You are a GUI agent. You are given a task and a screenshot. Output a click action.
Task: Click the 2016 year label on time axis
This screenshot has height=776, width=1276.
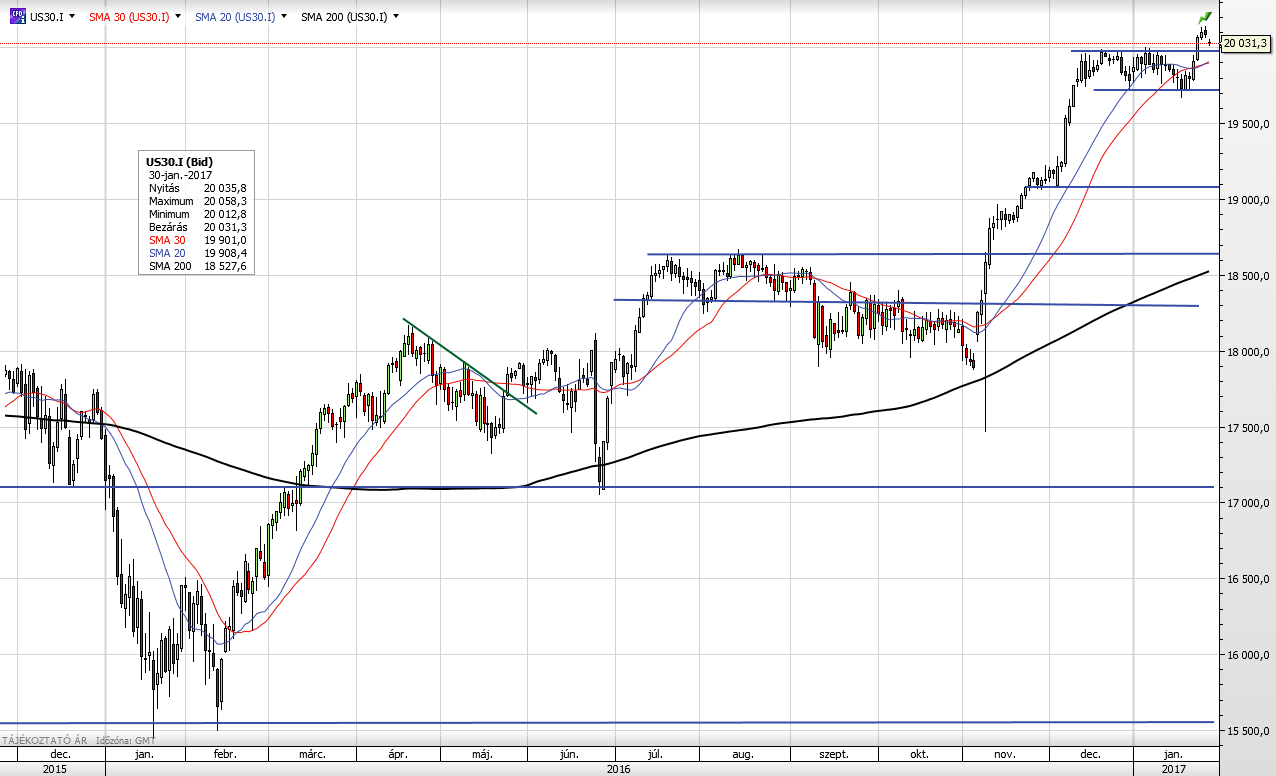point(618,768)
